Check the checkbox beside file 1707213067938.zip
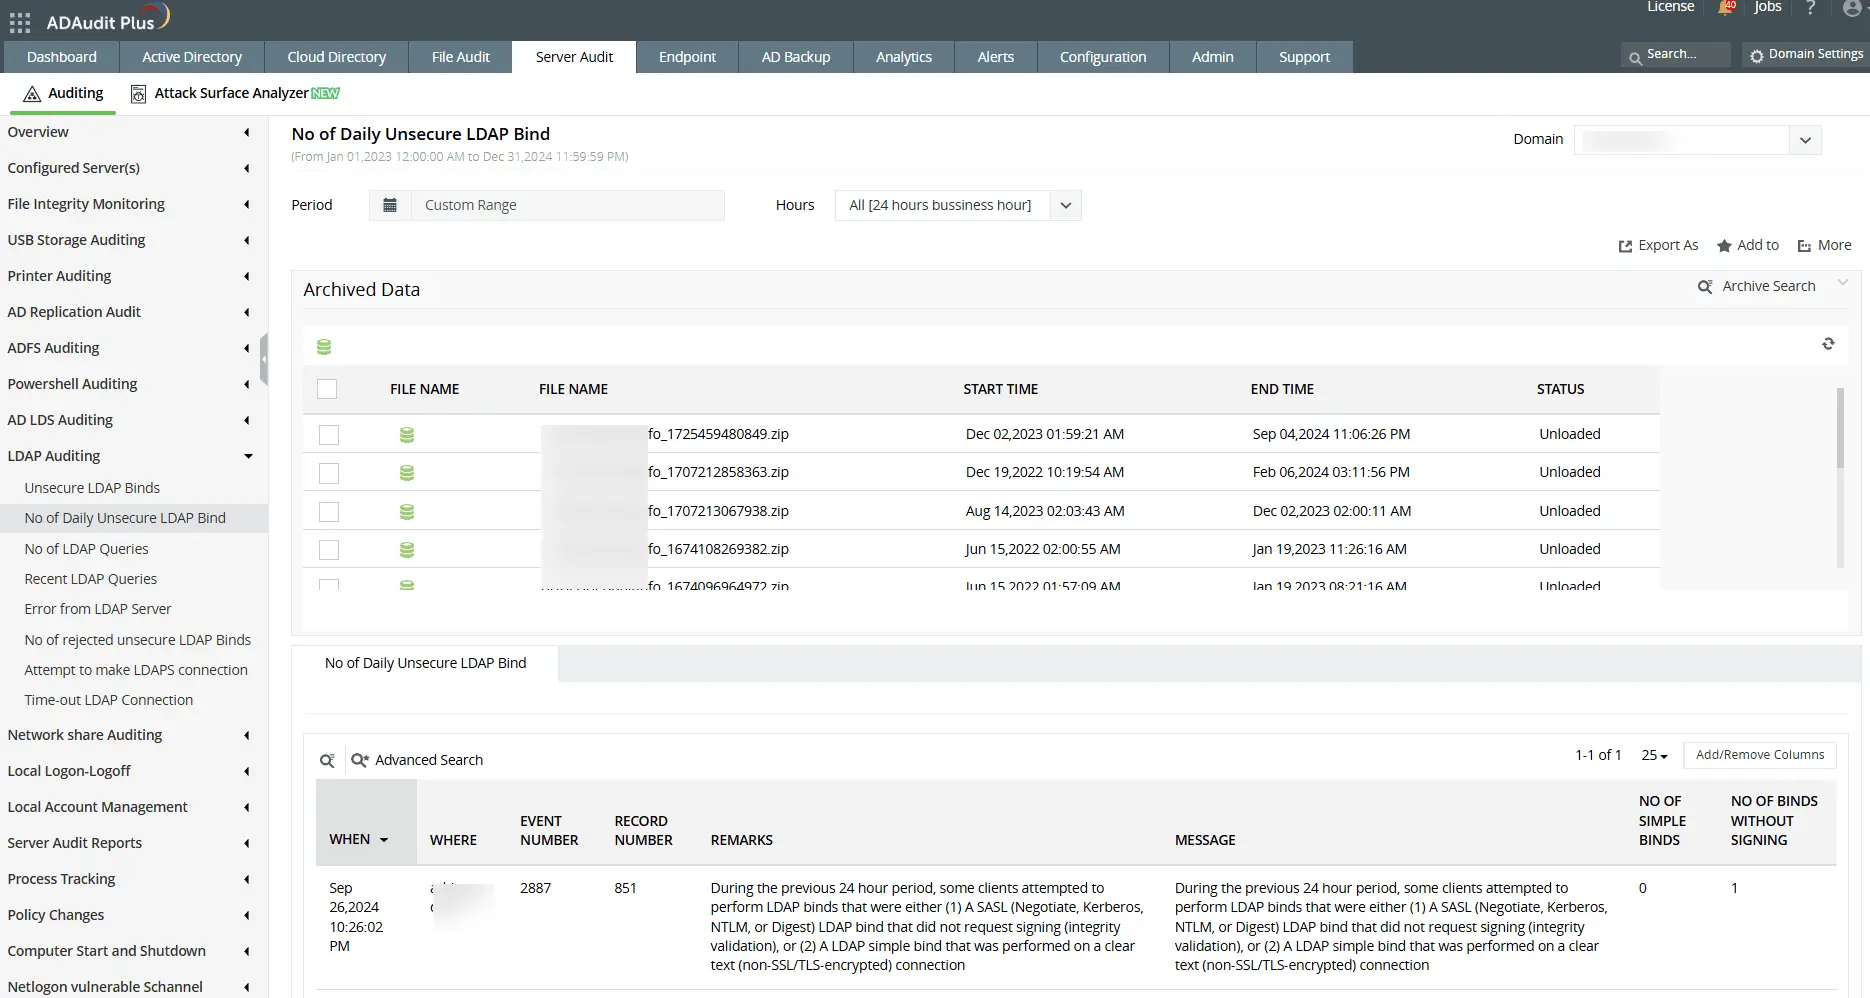 click(x=328, y=511)
